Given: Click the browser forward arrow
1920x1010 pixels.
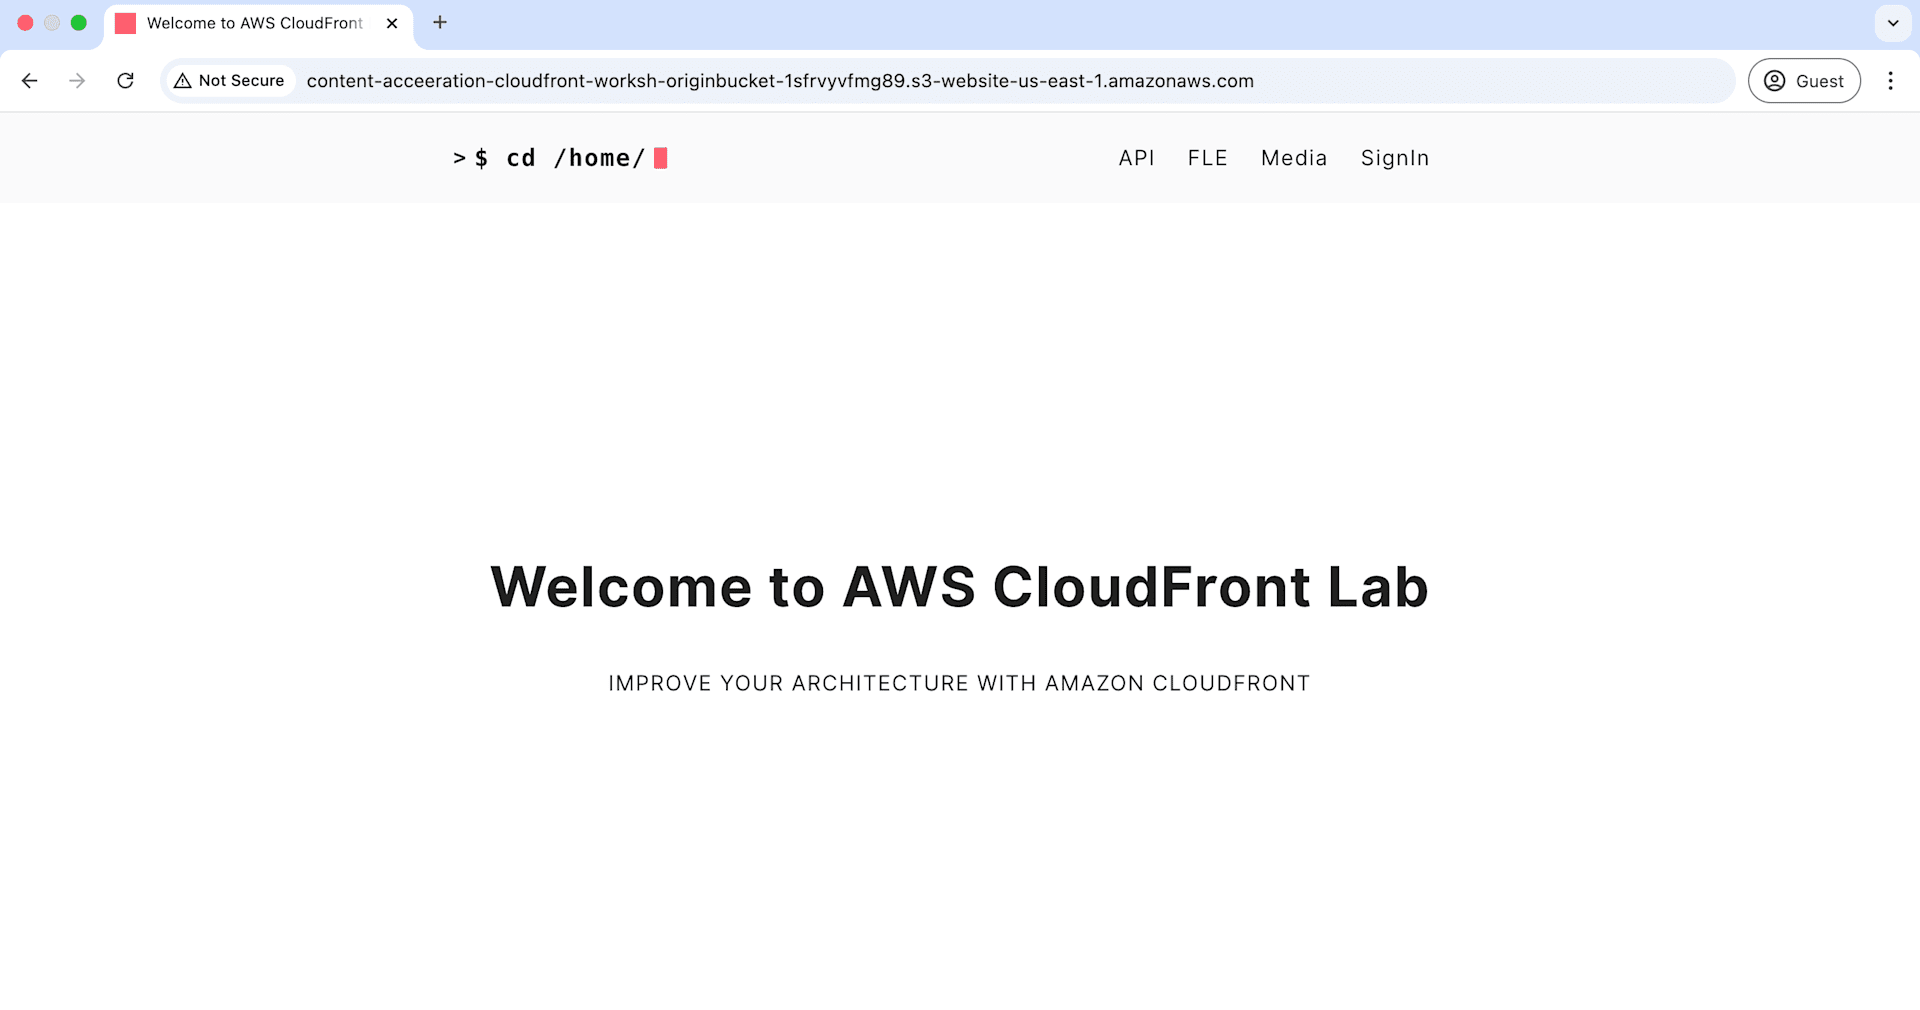Looking at the screenshot, I should [77, 81].
